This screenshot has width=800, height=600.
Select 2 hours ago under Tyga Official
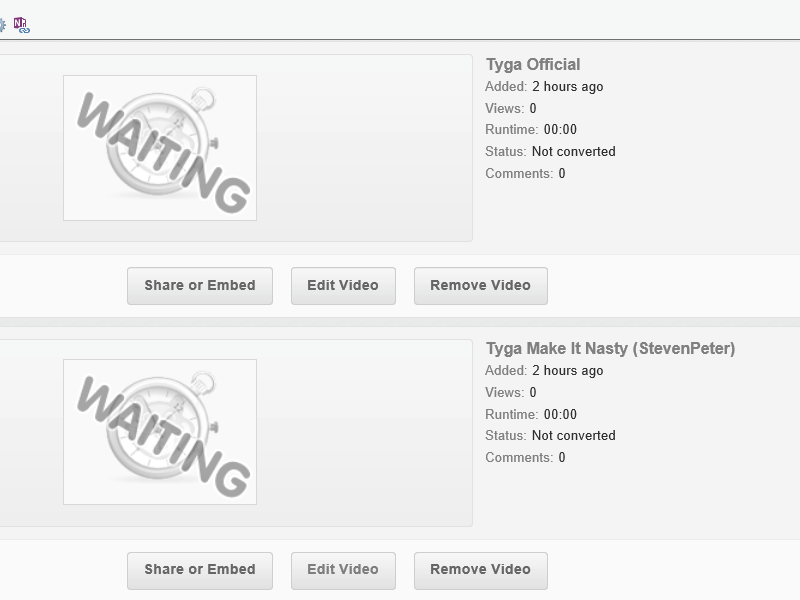pos(567,87)
